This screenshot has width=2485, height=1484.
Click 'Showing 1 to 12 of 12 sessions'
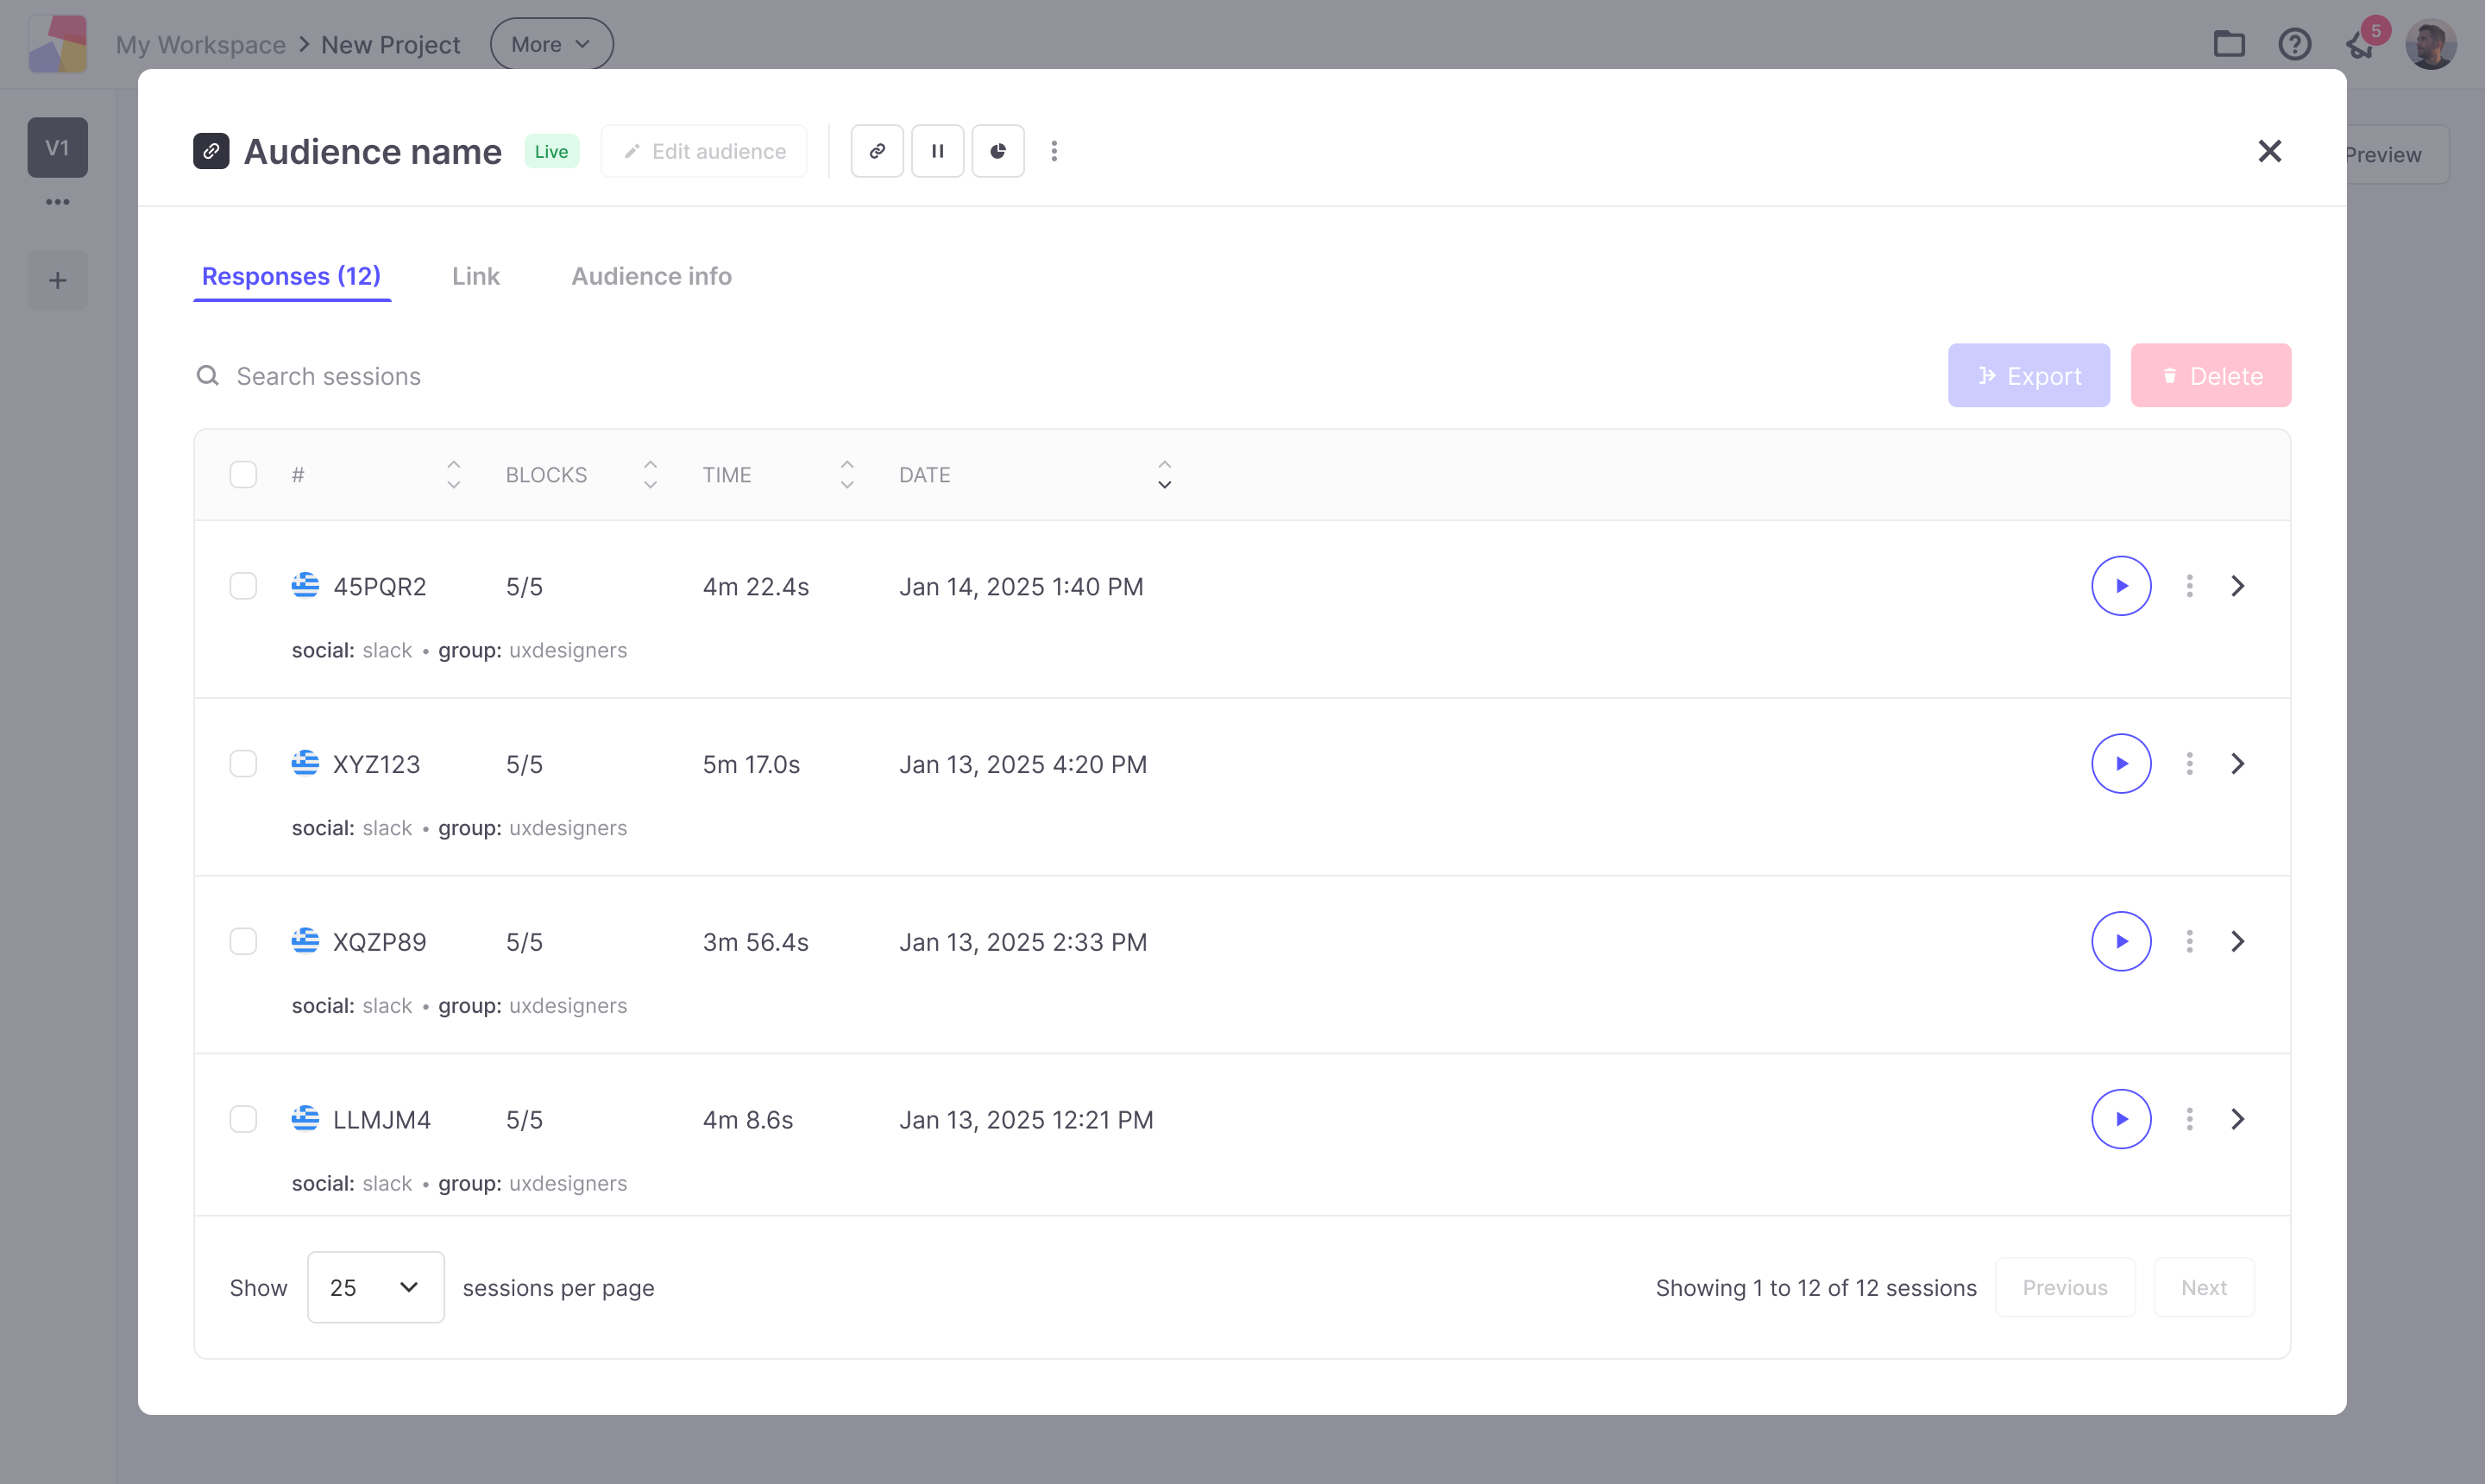(x=1816, y=1288)
